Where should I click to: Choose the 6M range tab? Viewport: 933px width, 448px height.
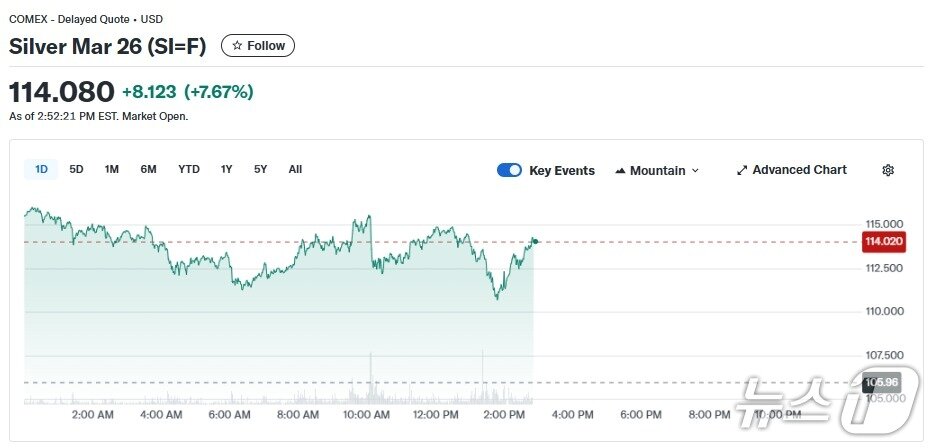click(x=148, y=169)
